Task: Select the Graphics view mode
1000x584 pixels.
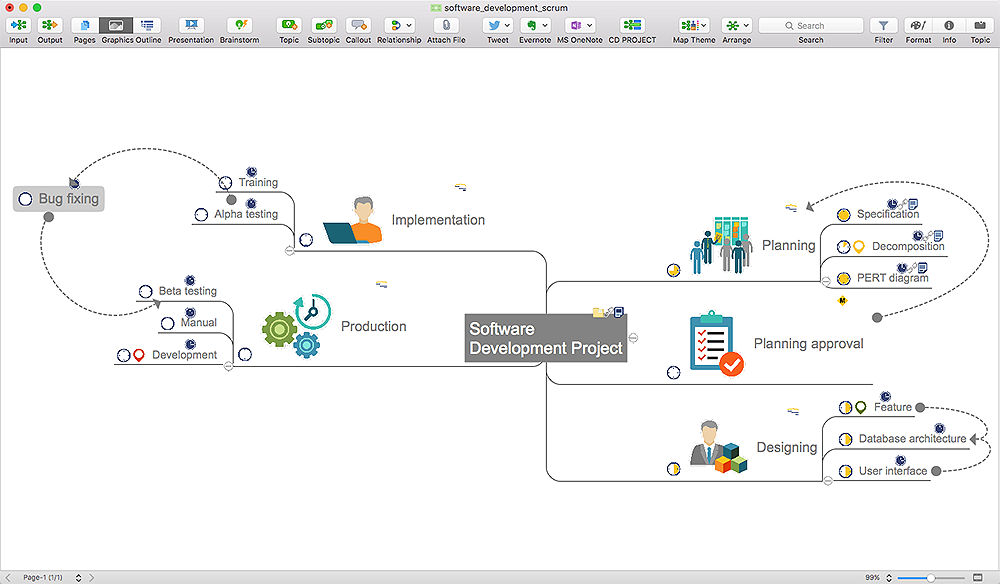Action: point(116,26)
